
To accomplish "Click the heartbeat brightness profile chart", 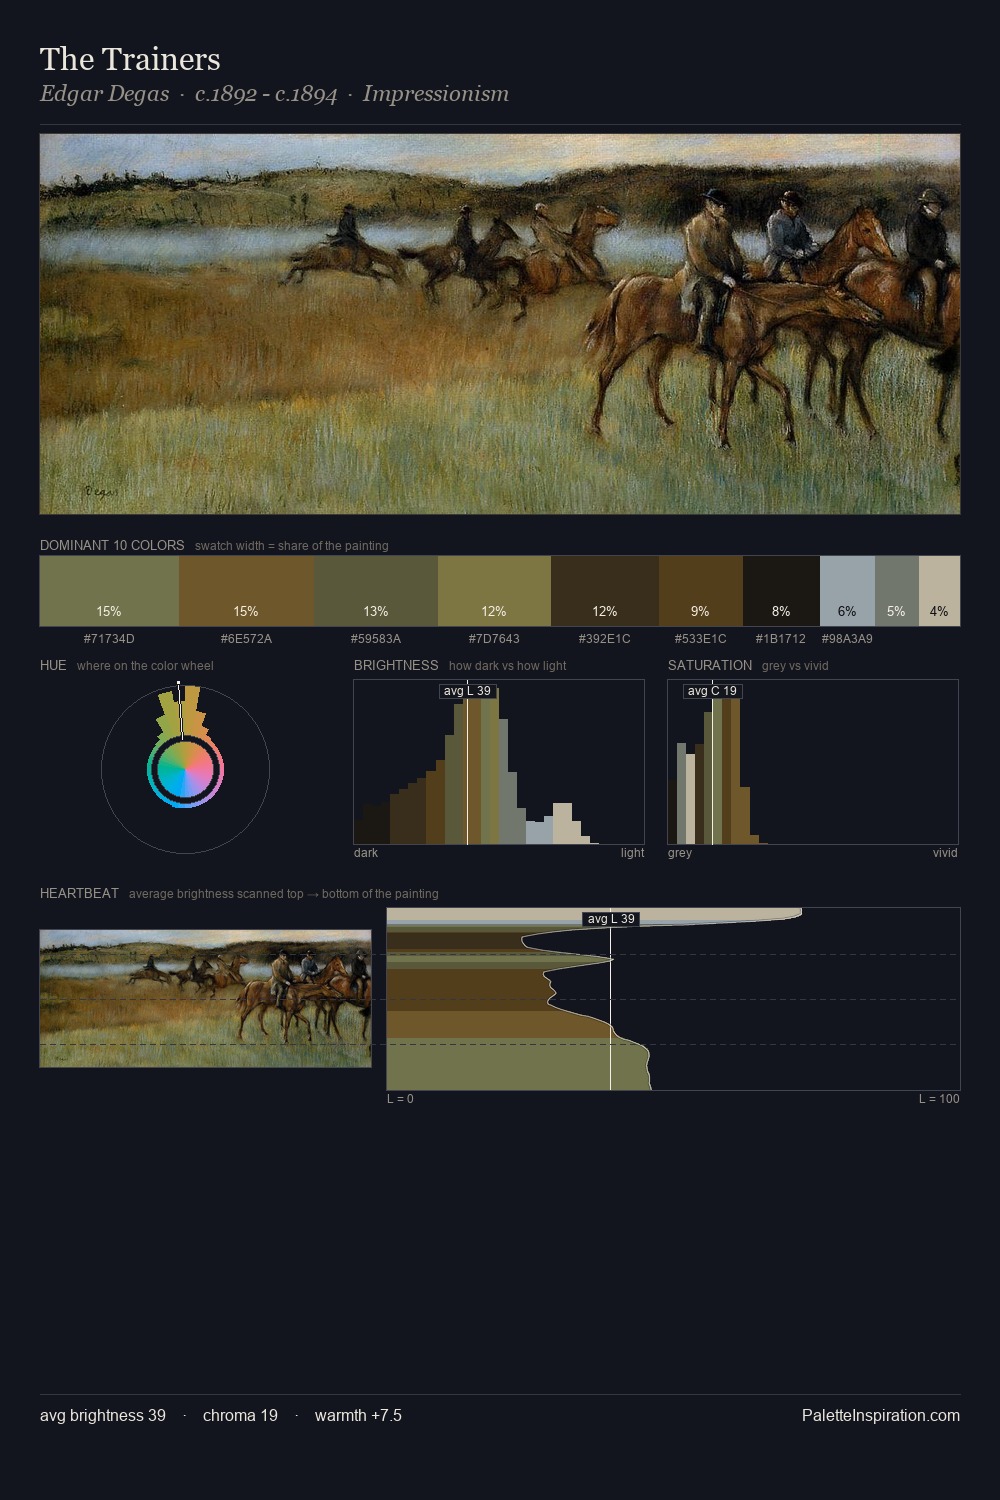I will tap(673, 999).
